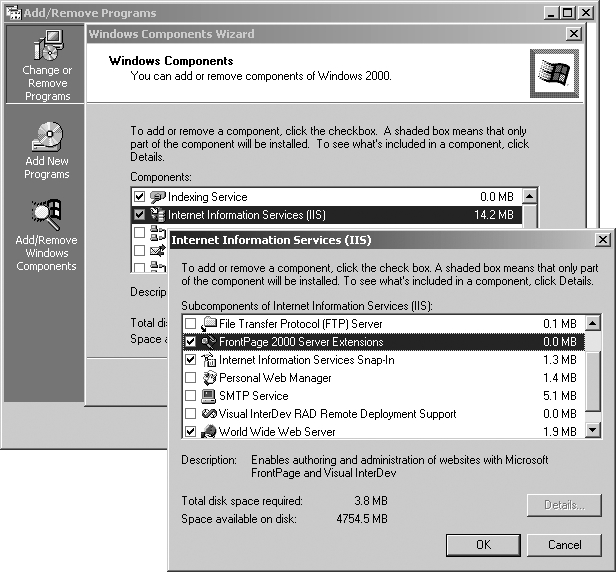Enable the Personal Web Manager checkbox
616x572 pixels.
point(191,378)
